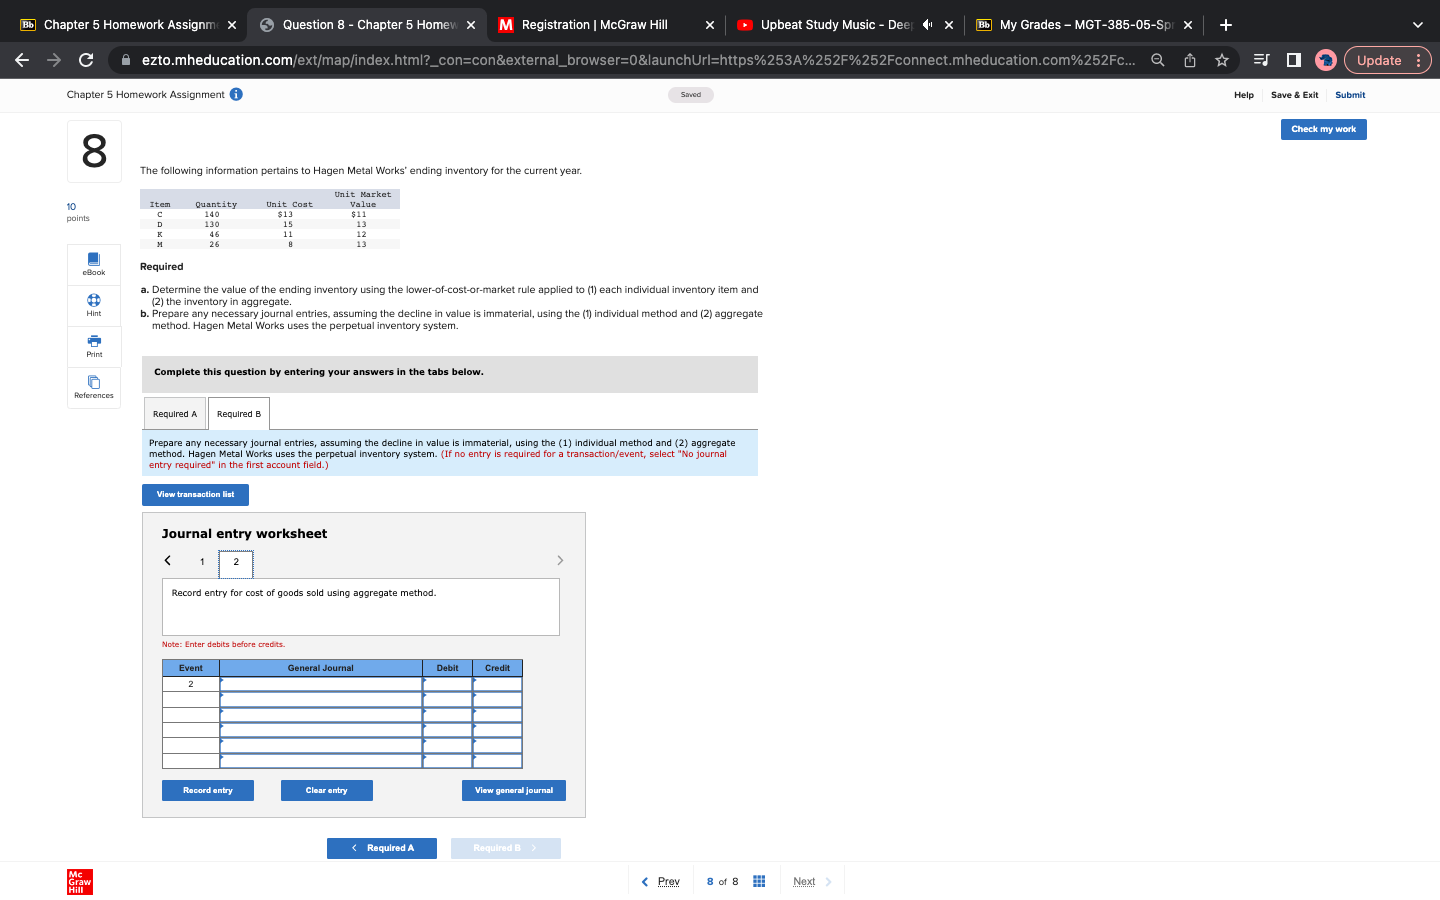Click the second row Credit field

pyautogui.click(x=497, y=699)
